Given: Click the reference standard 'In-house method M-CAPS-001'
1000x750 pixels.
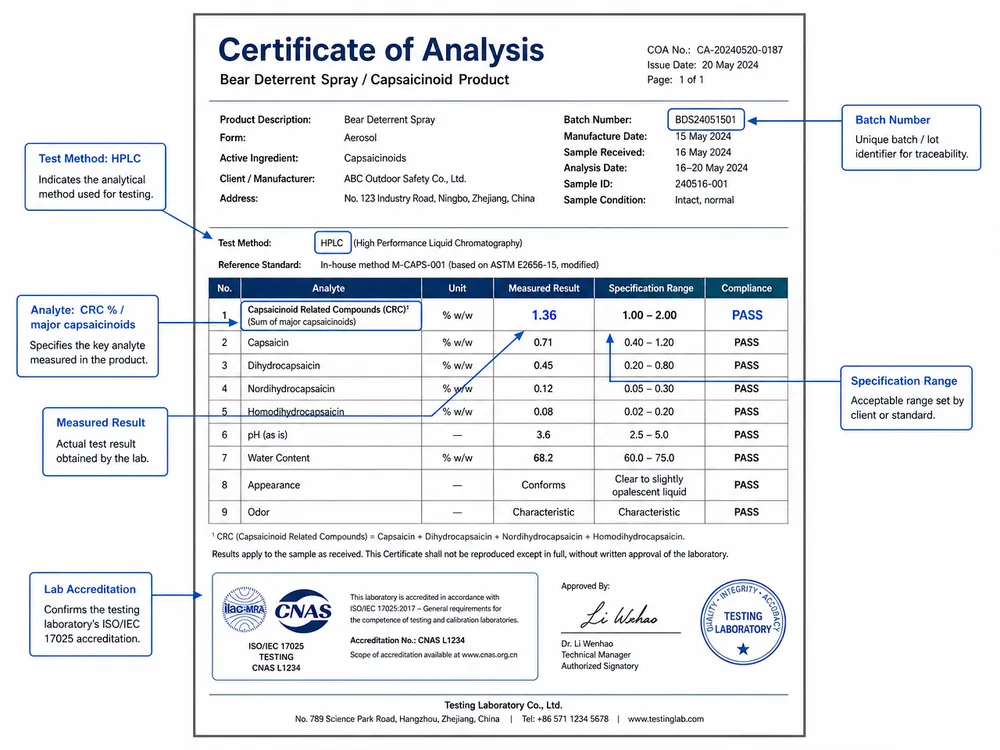Looking at the screenshot, I should tap(383, 265).
